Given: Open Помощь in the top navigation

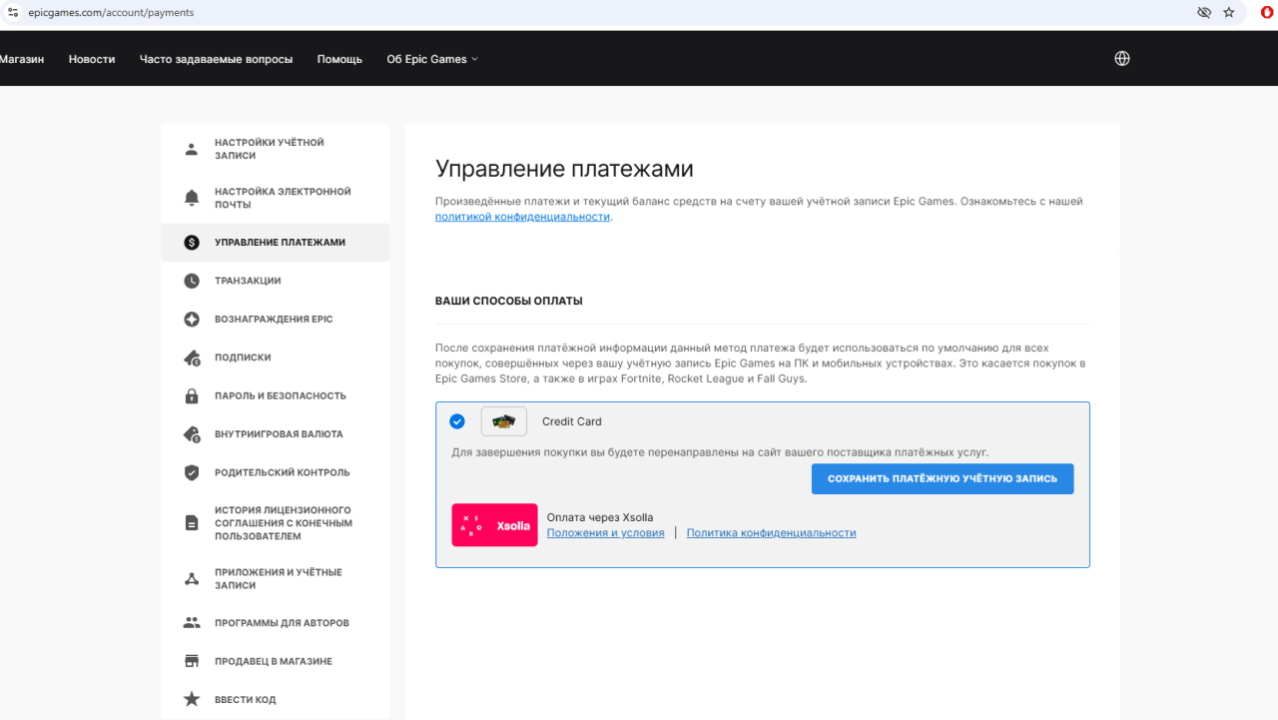Looking at the screenshot, I should point(340,59).
